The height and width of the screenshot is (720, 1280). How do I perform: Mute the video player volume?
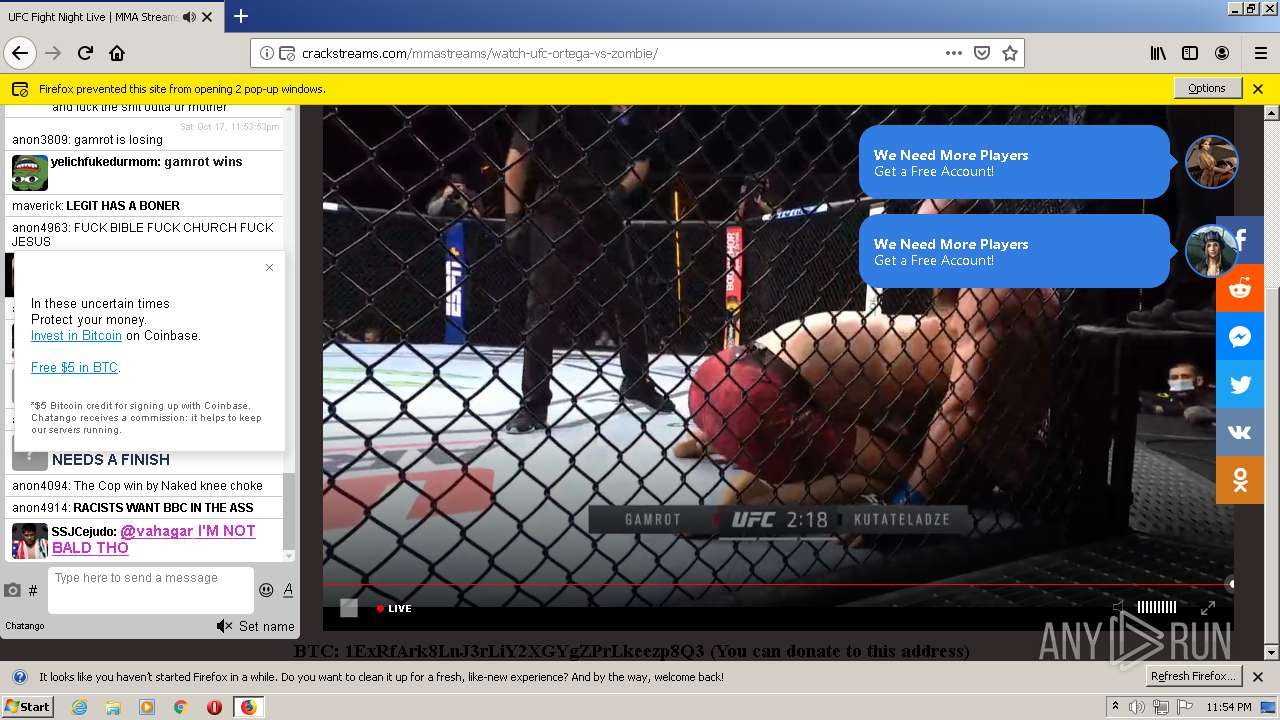pyautogui.click(x=1119, y=607)
